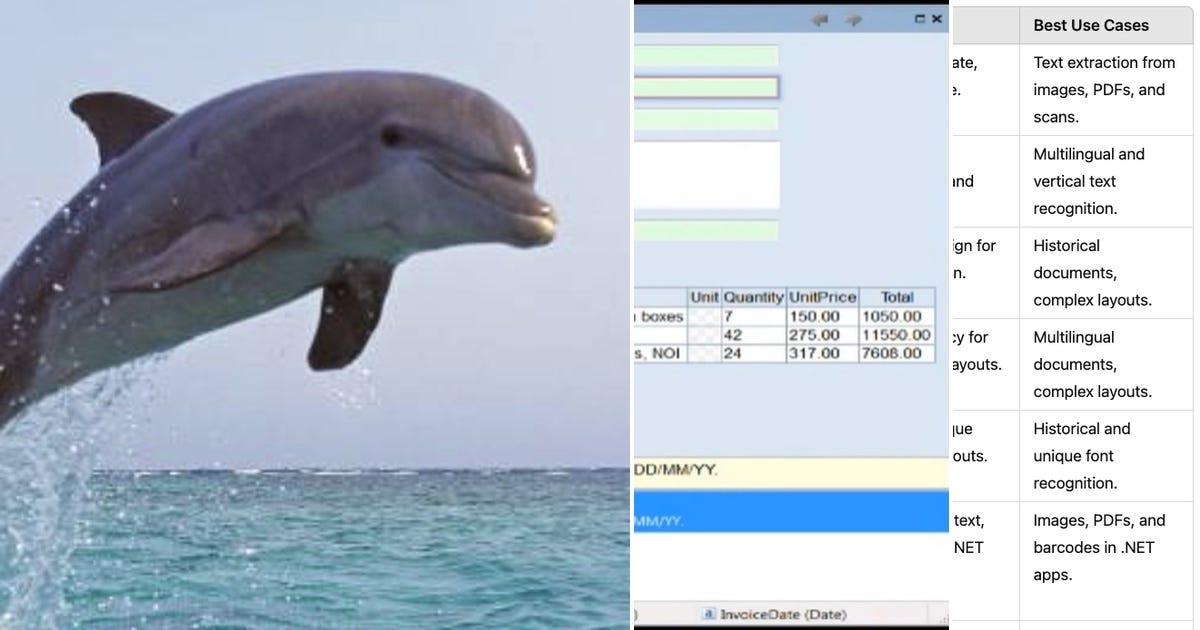Viewport: 1200px width, 630px height.
Task: Click the description cell ending in NOI
Action: tap(661, 353)
